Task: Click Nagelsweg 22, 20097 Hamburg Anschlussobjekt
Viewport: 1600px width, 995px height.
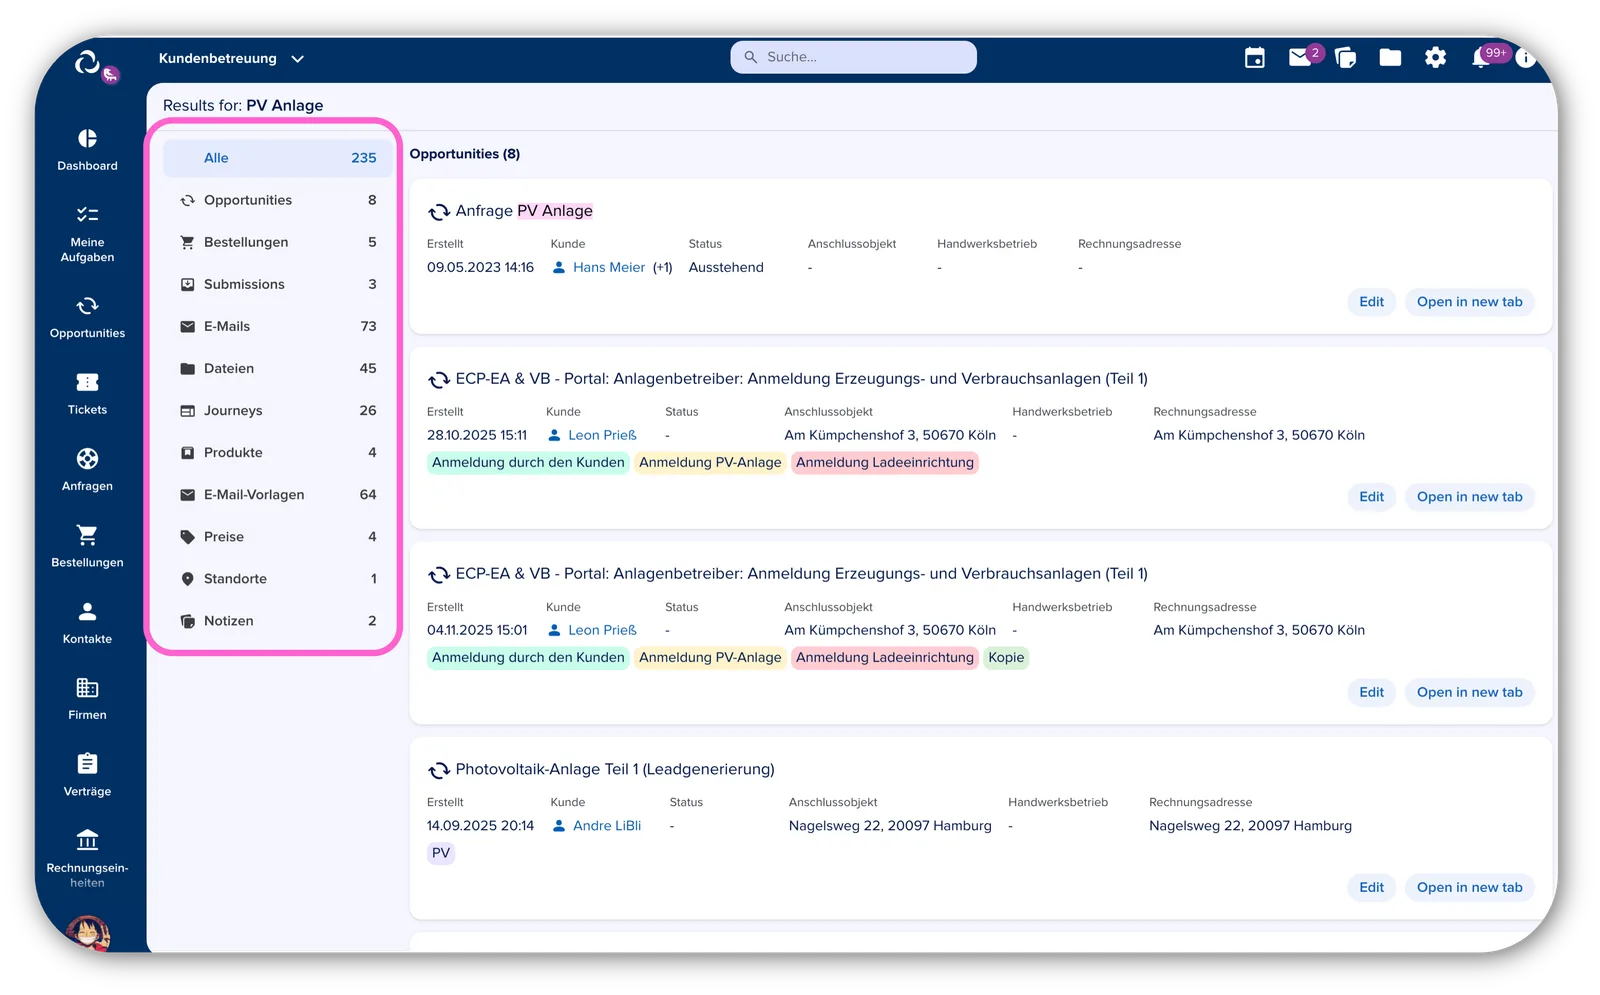Action: (890, 826)
